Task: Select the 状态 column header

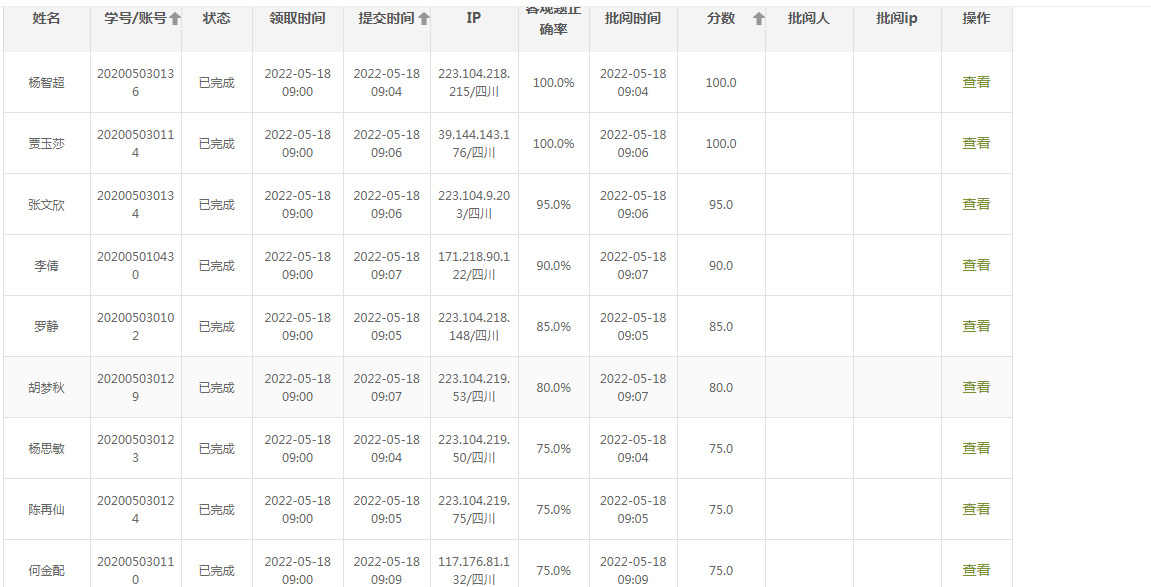Action: 217,18
